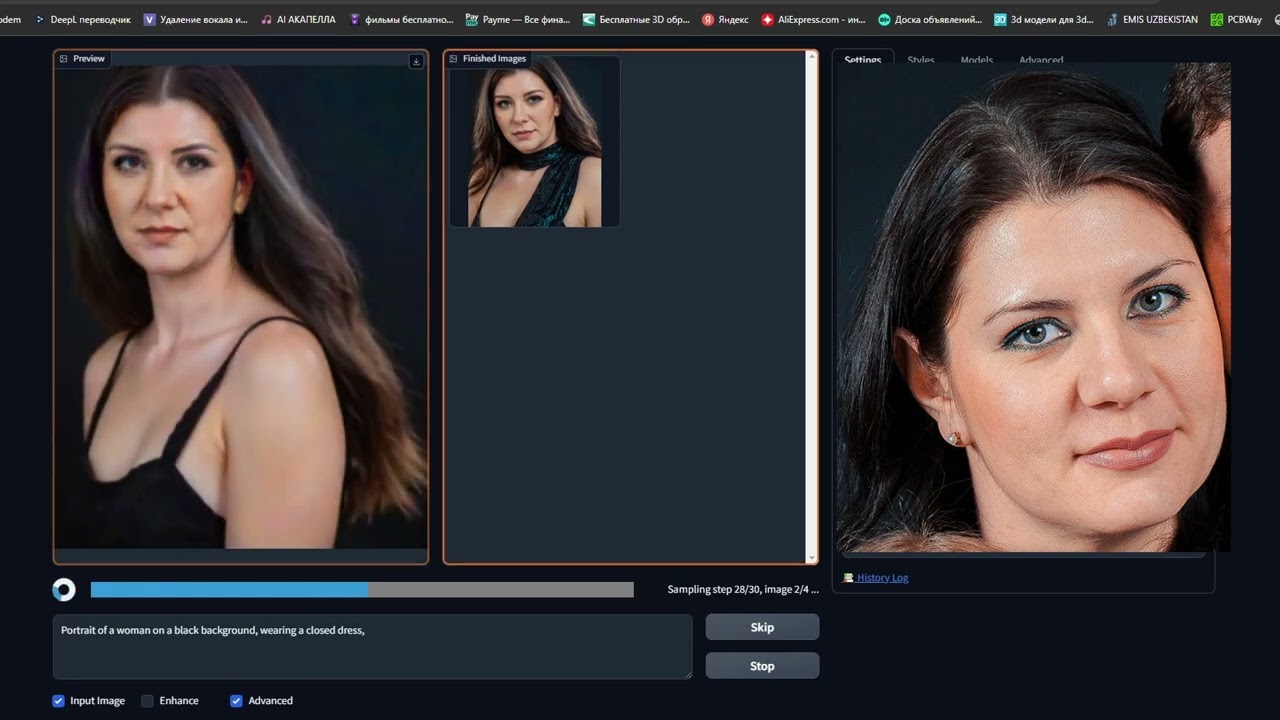Uncheck the Advanced checkbox
This screenshot has width=1280, height=720.
pos(236,701)
